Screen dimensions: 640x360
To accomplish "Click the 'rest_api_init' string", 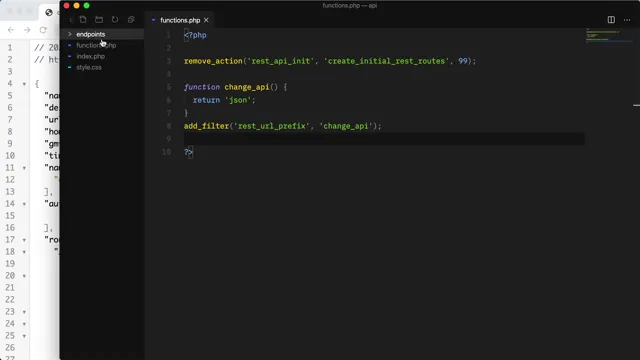I will 280,61.
